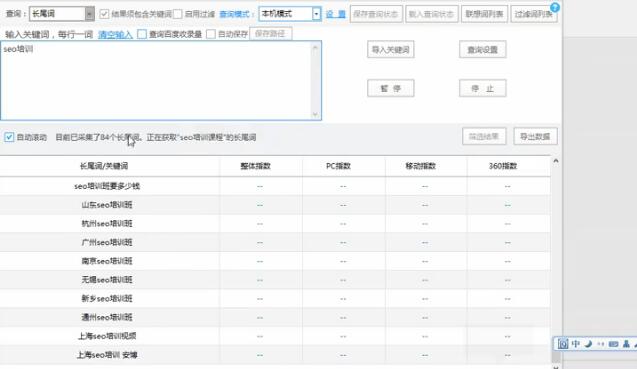Click the 筛选结果 button

484,137
